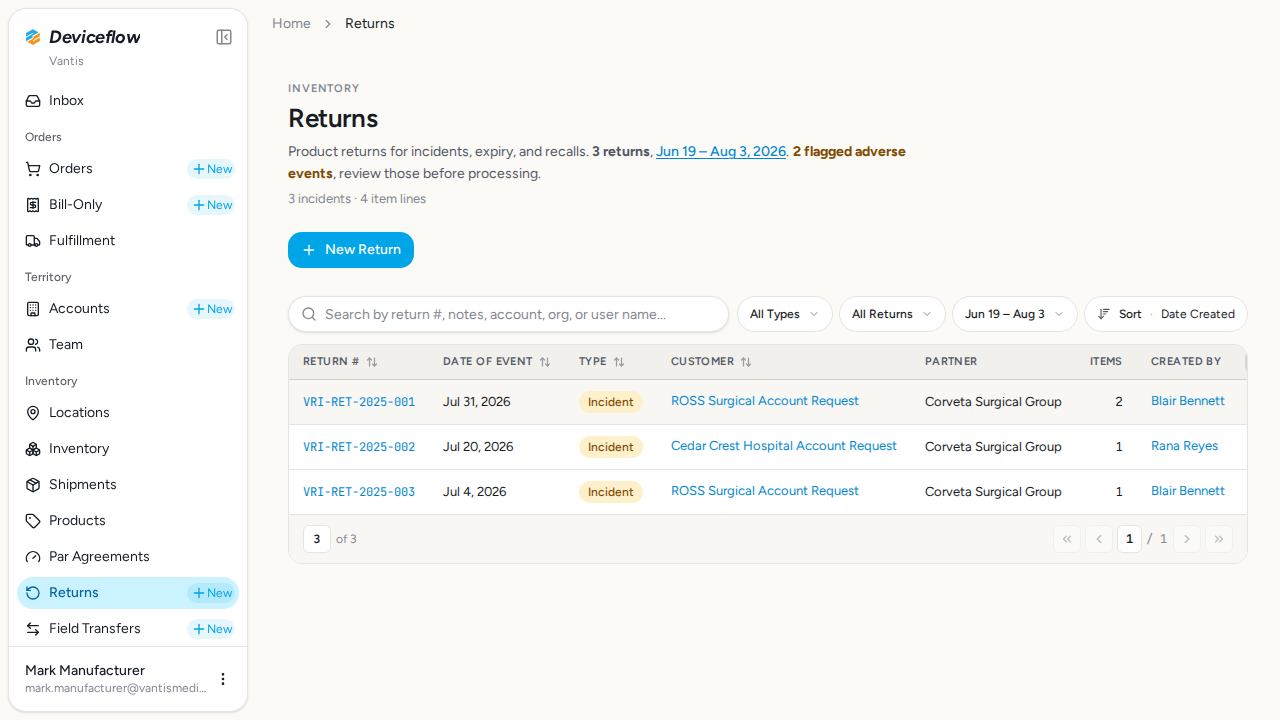
Task: Focus the returns search field
Action: coord(508,314)
